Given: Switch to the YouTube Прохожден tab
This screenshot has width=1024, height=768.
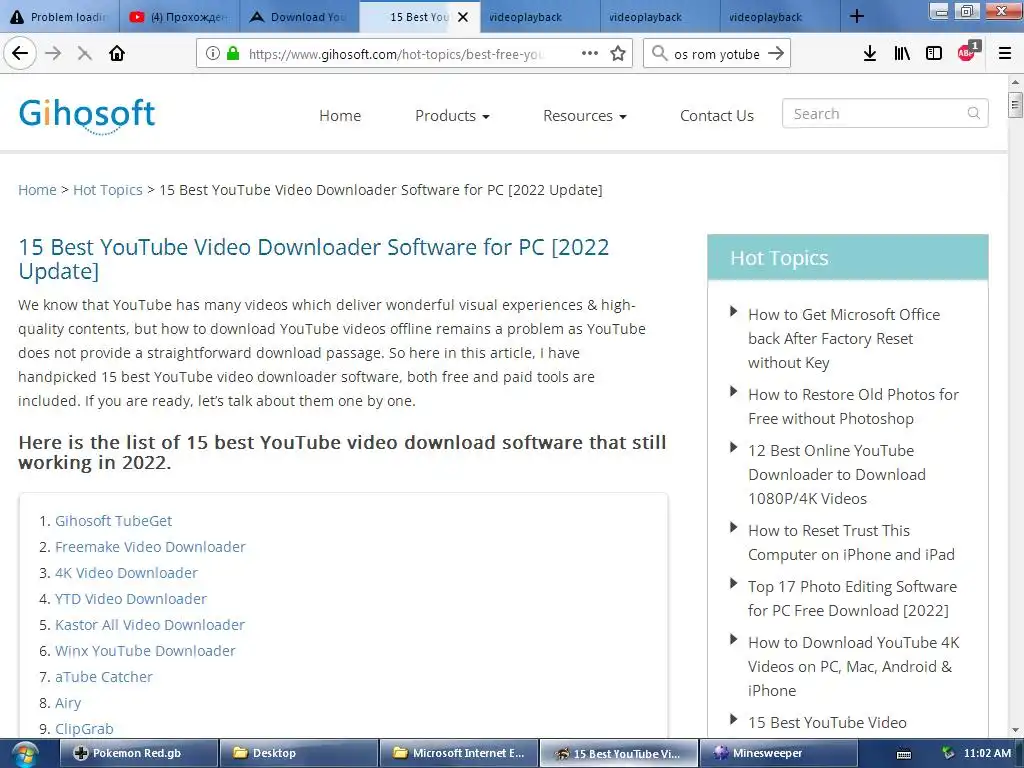Looking at the screenshot, I should click(180, 17).
